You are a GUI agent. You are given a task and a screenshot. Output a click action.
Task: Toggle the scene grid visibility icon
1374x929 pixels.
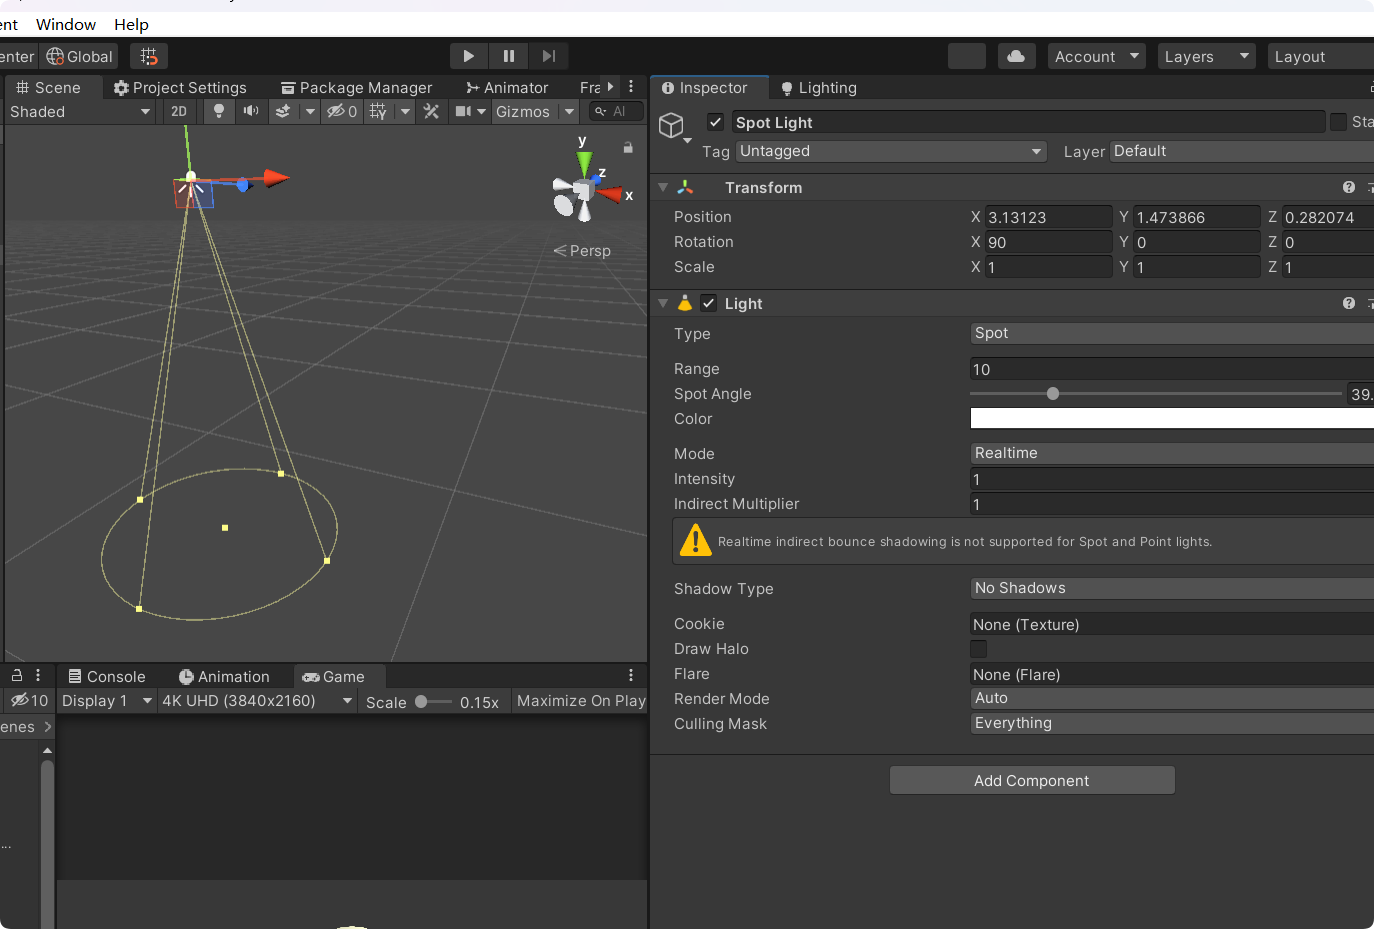[378, 111]
